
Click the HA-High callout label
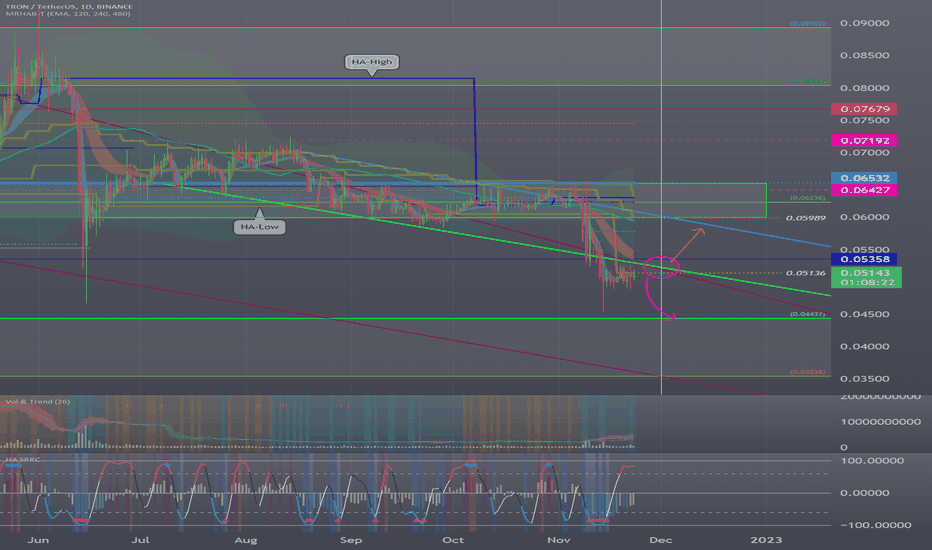tap(371, 62)
